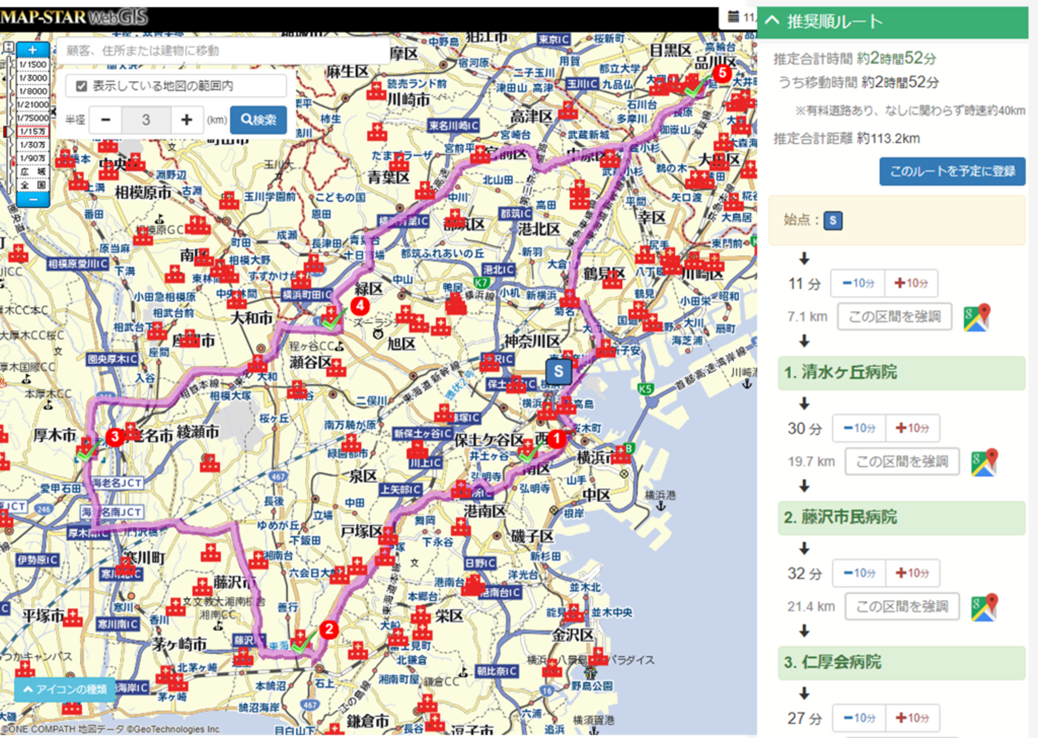
Task: Click この区間を強調 for the 19.7 km segment
Action: (902, 462)
